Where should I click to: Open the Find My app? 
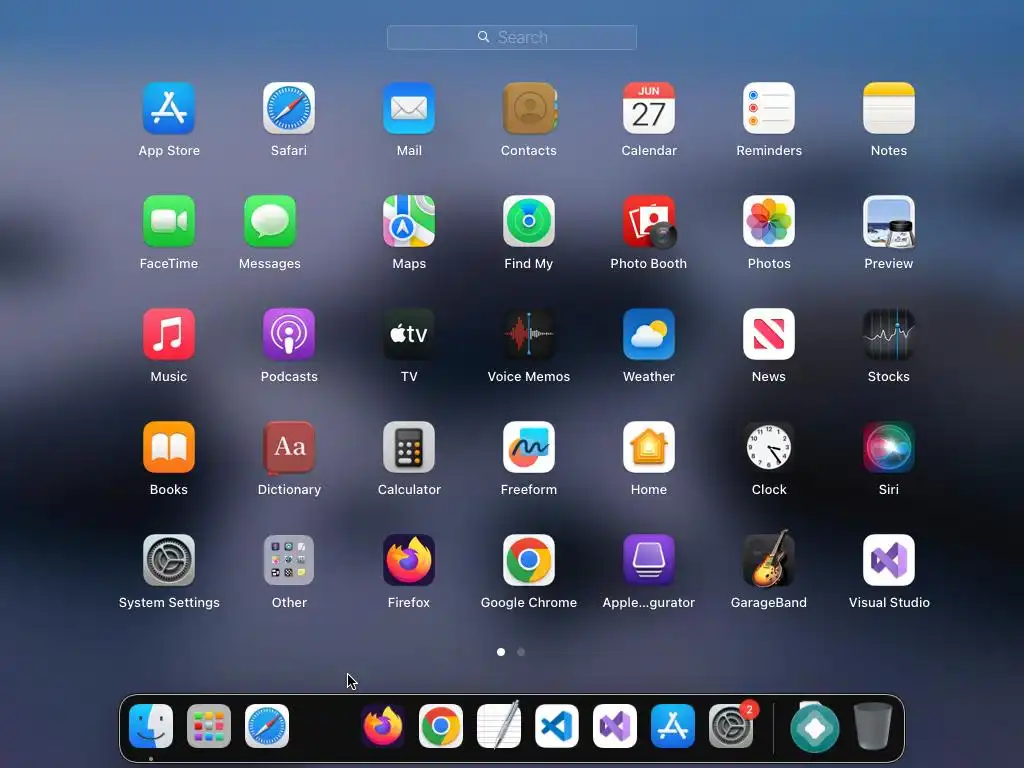click(x=529, y=221)
